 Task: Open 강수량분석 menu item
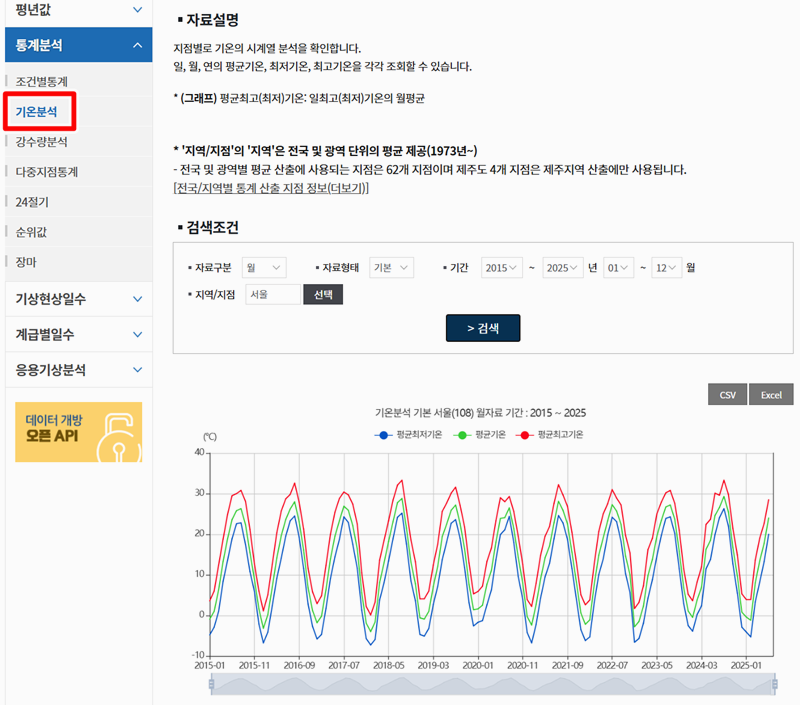click(x=41, y=142)
